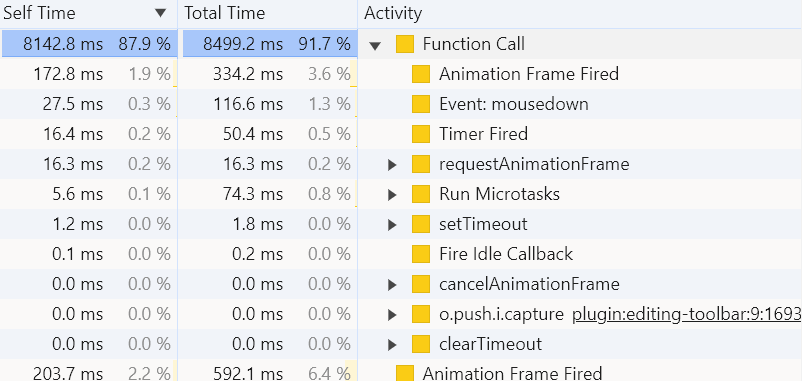This screenshot has width=802, height=381.
Task: Select the Timer Fired activity row
Action: (x=401, y=135)
